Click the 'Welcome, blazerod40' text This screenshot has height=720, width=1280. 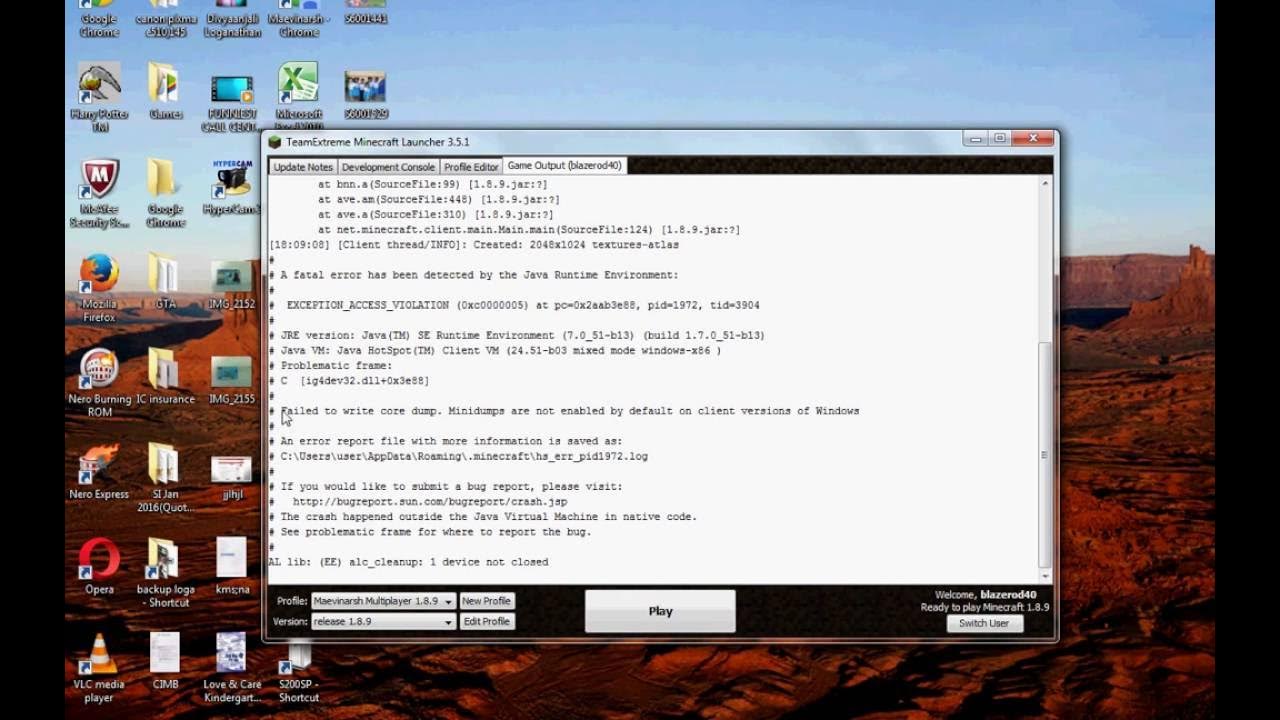pyautogui.click(x=985, y=595)
